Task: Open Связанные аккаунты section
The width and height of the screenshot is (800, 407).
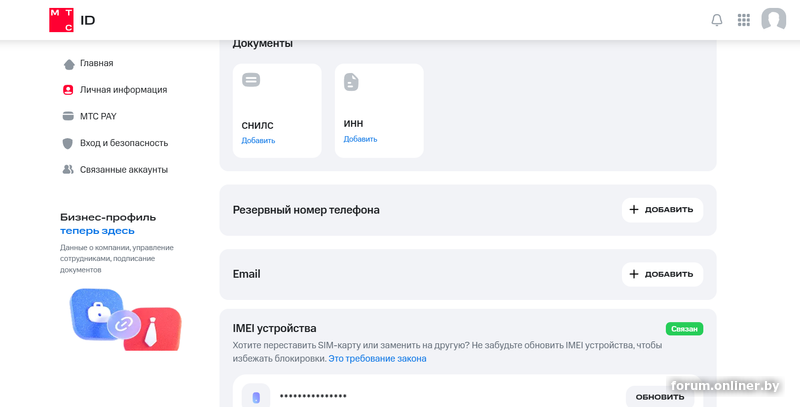Action: [124, 170]
